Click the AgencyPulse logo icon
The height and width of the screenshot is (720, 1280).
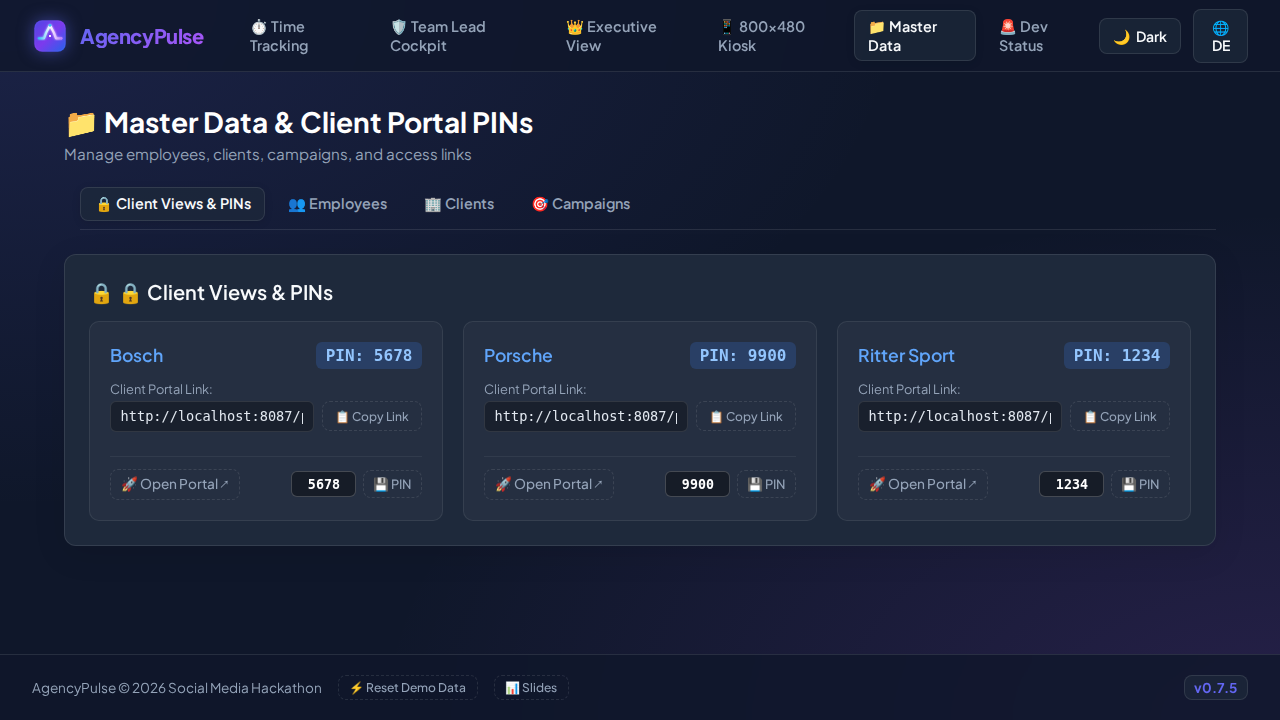(x=50, y=36)
